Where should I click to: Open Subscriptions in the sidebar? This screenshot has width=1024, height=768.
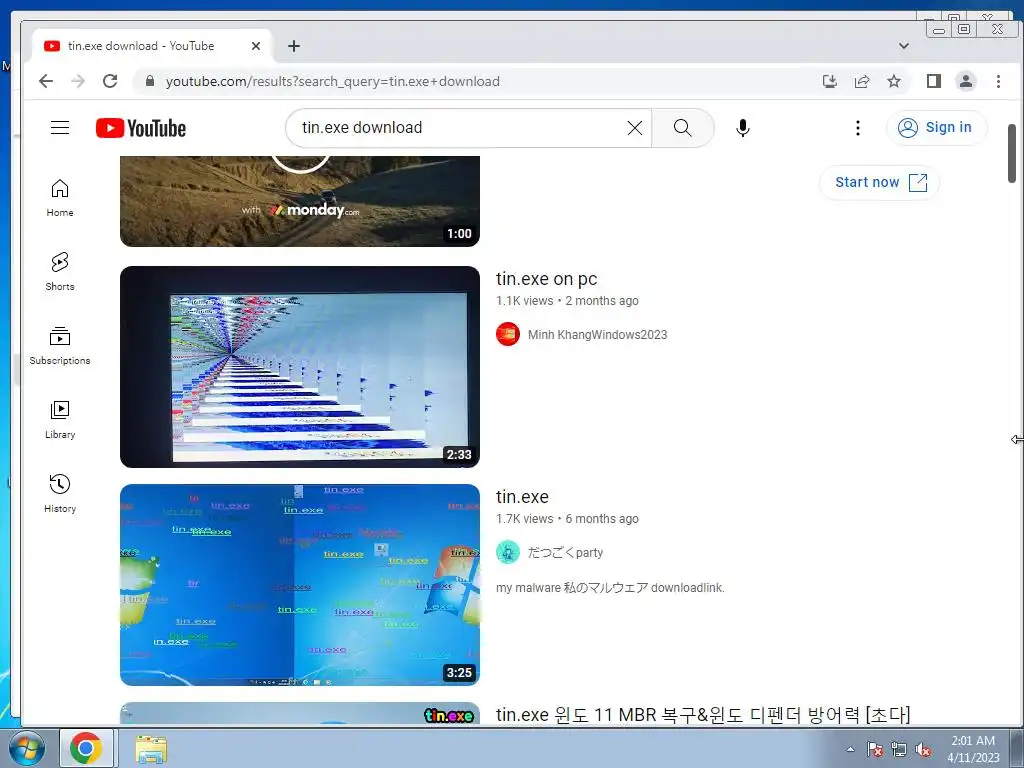60,345
